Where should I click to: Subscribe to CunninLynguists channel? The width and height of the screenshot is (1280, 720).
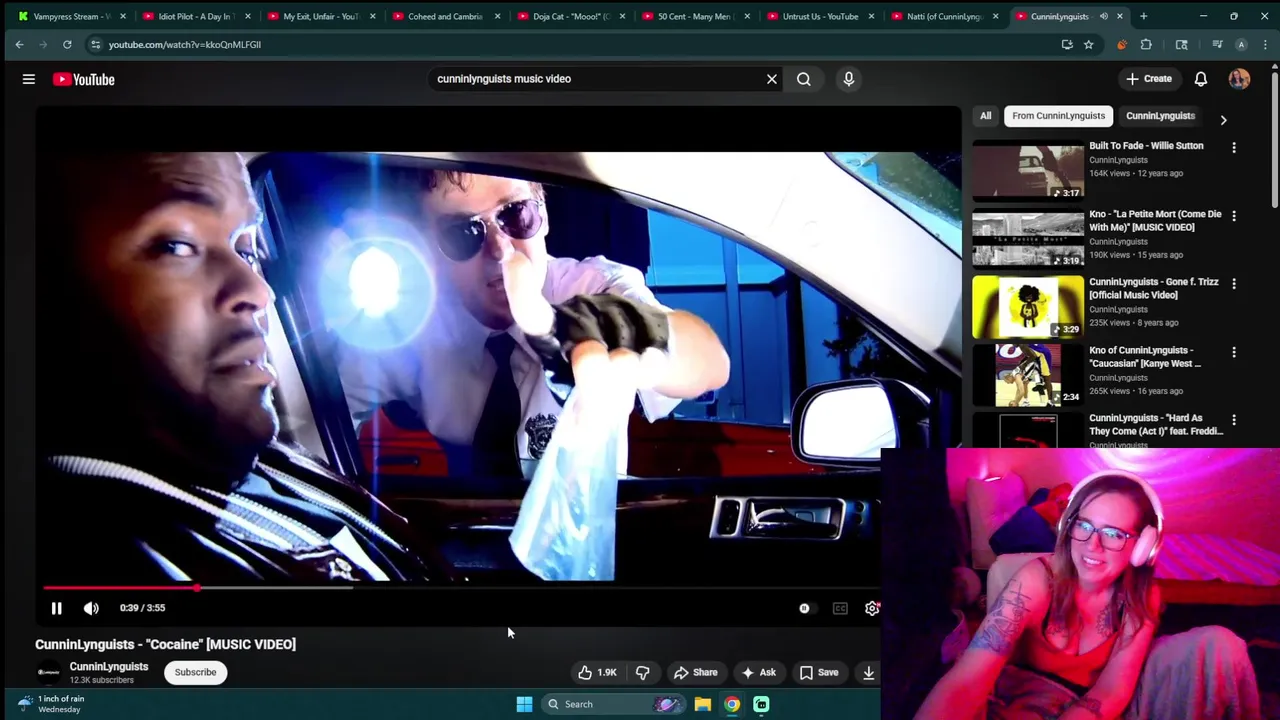(x=195, y=672)
